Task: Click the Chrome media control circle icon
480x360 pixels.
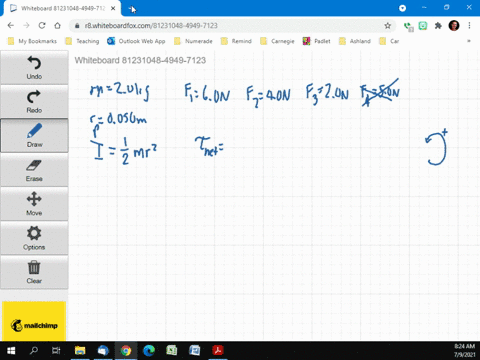Action: click(402, 8)
